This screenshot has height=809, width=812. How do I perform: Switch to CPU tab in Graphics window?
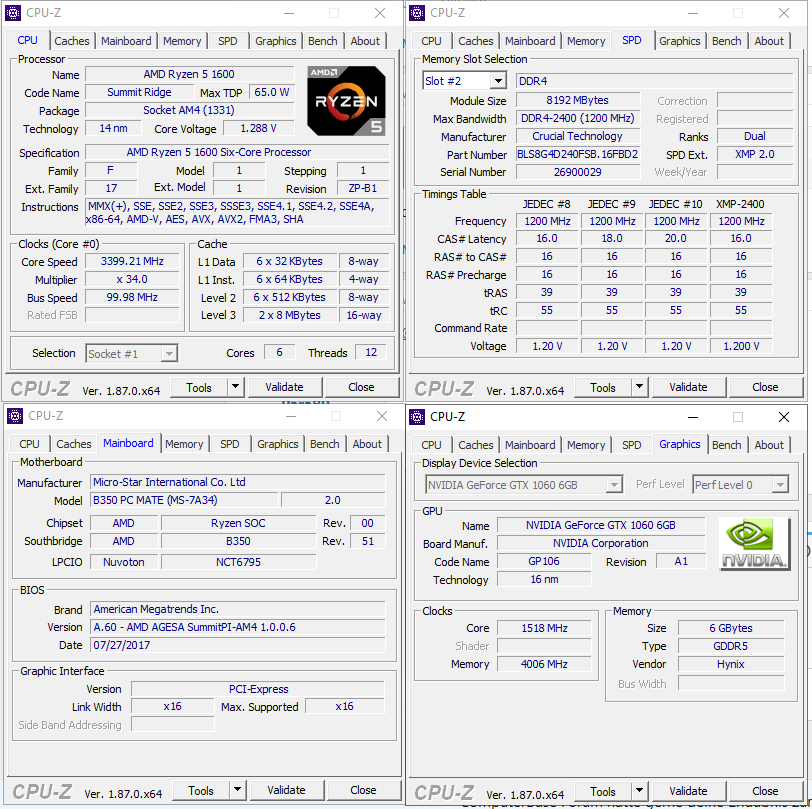pyautogui.click(x=431, y=445)
